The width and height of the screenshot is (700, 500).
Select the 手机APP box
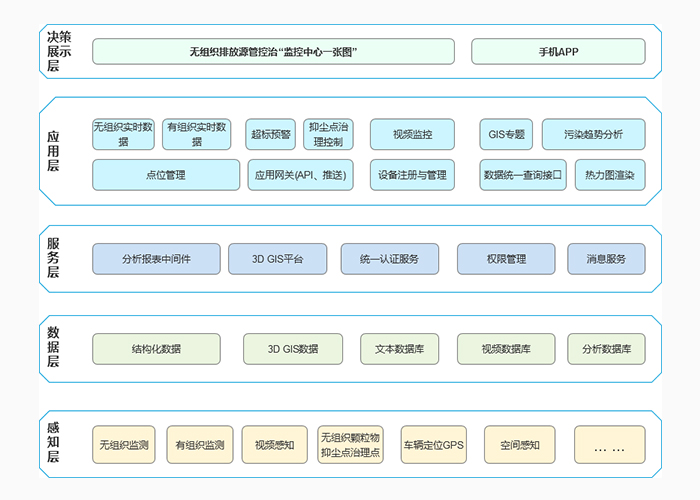coord(558,51)
